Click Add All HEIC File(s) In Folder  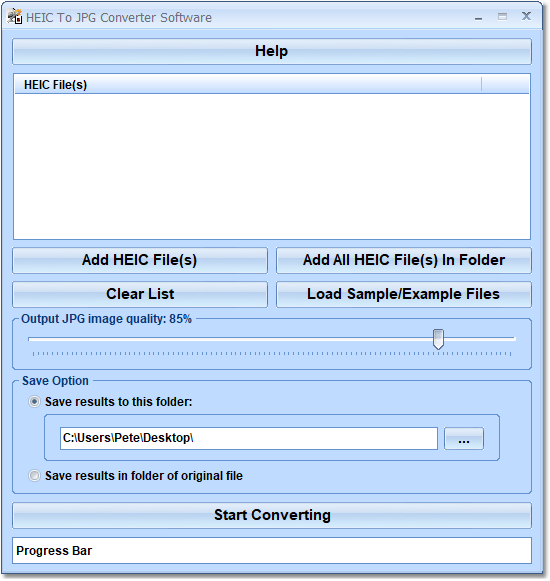404,260
